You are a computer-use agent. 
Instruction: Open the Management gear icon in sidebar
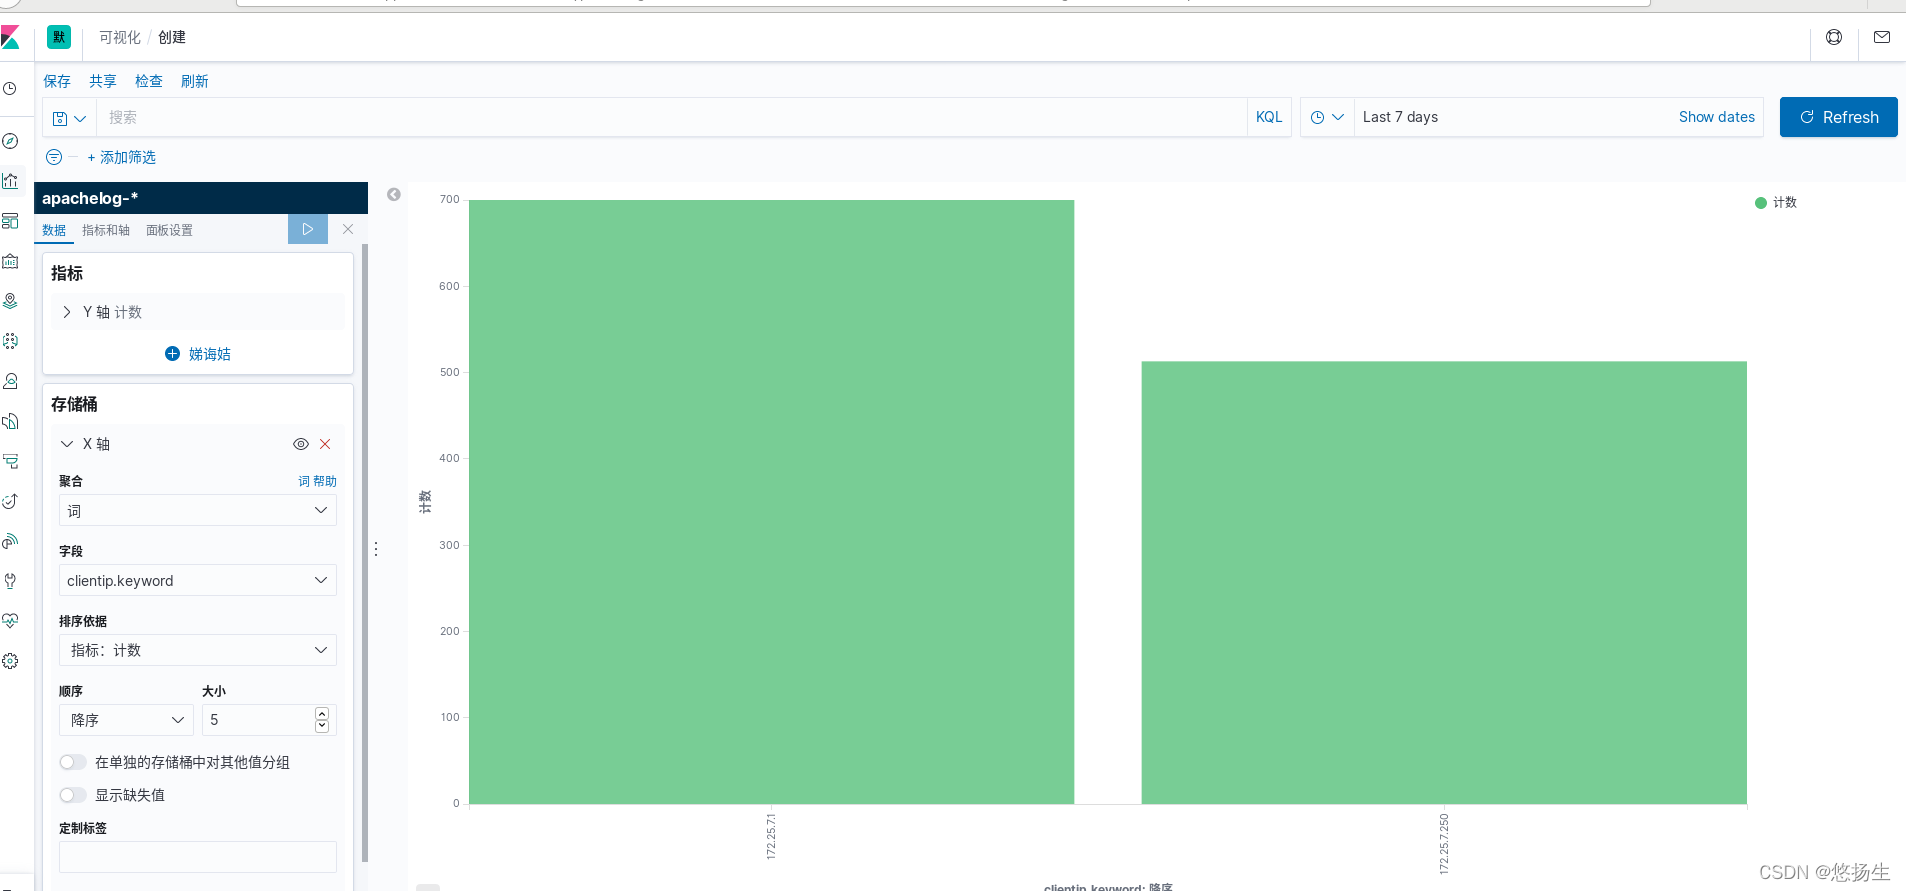click(x=10, y=661)
